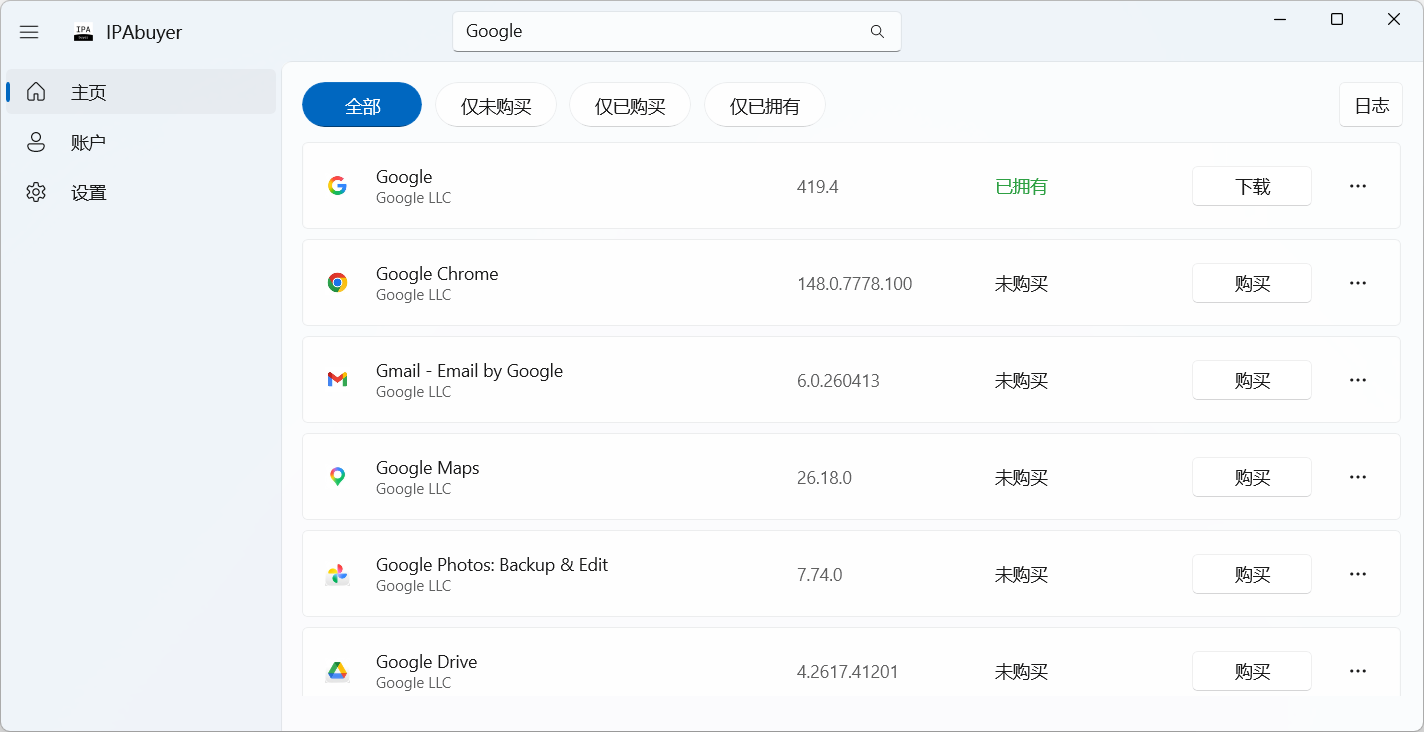
Task: Click the Google Drive app icon
Action: [338, 671]
